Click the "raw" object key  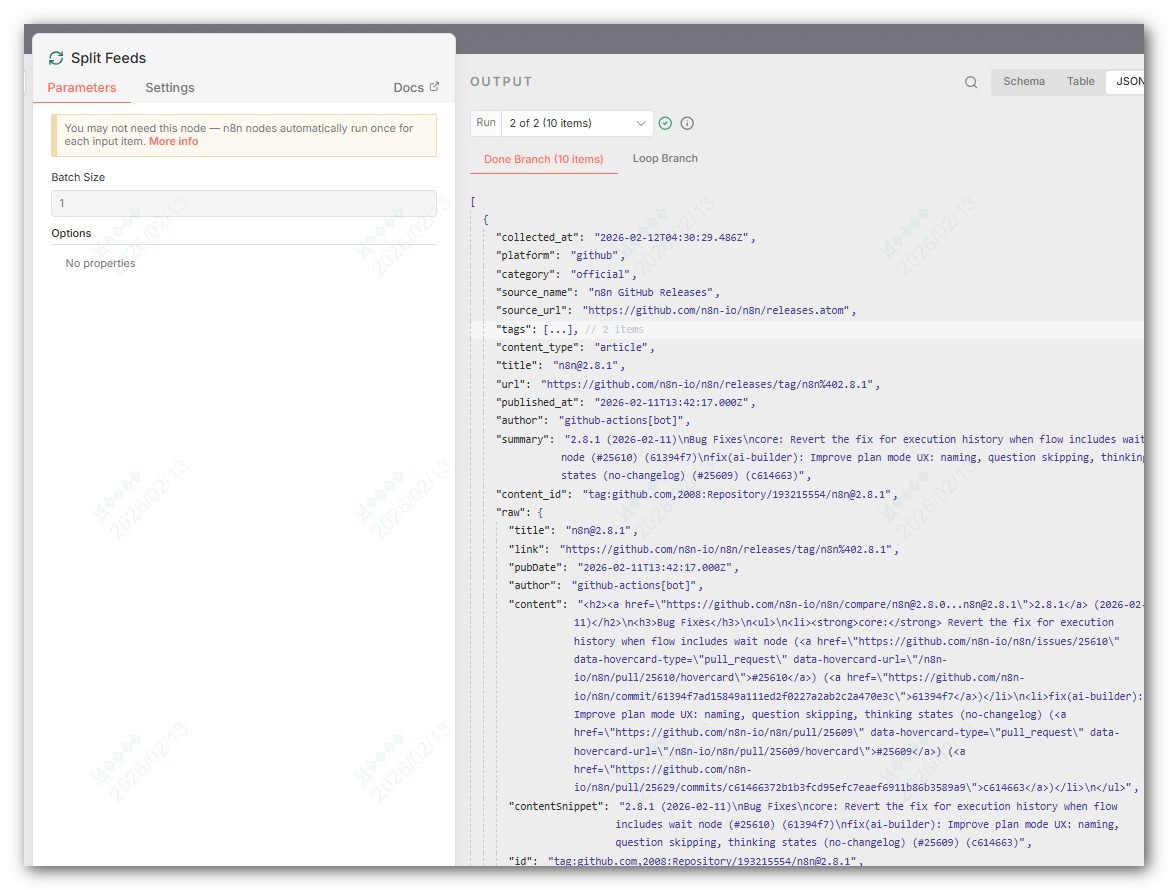(513, 512)
